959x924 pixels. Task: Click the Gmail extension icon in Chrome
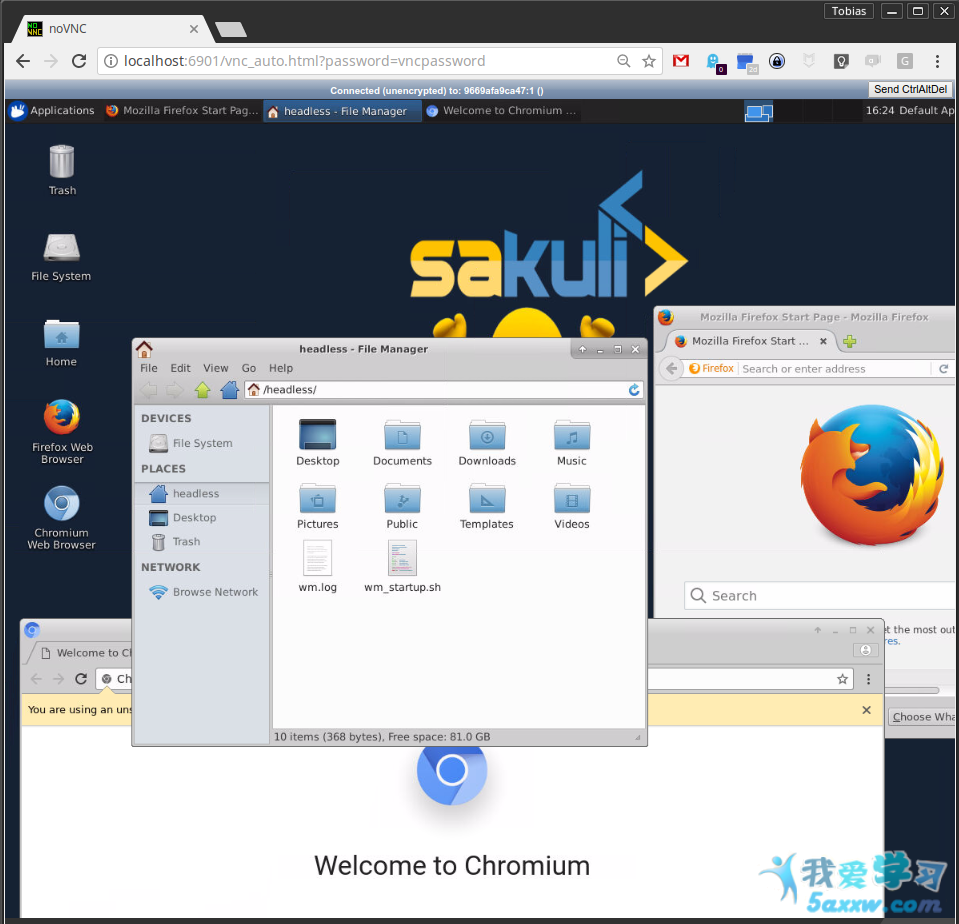point(681,61)
